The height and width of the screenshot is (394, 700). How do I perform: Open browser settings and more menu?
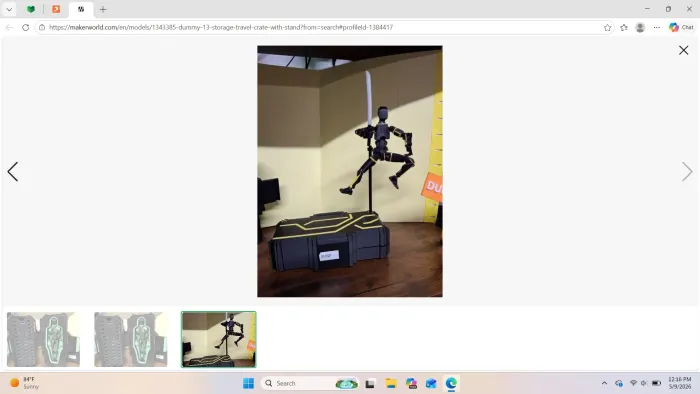coord(656,27)
